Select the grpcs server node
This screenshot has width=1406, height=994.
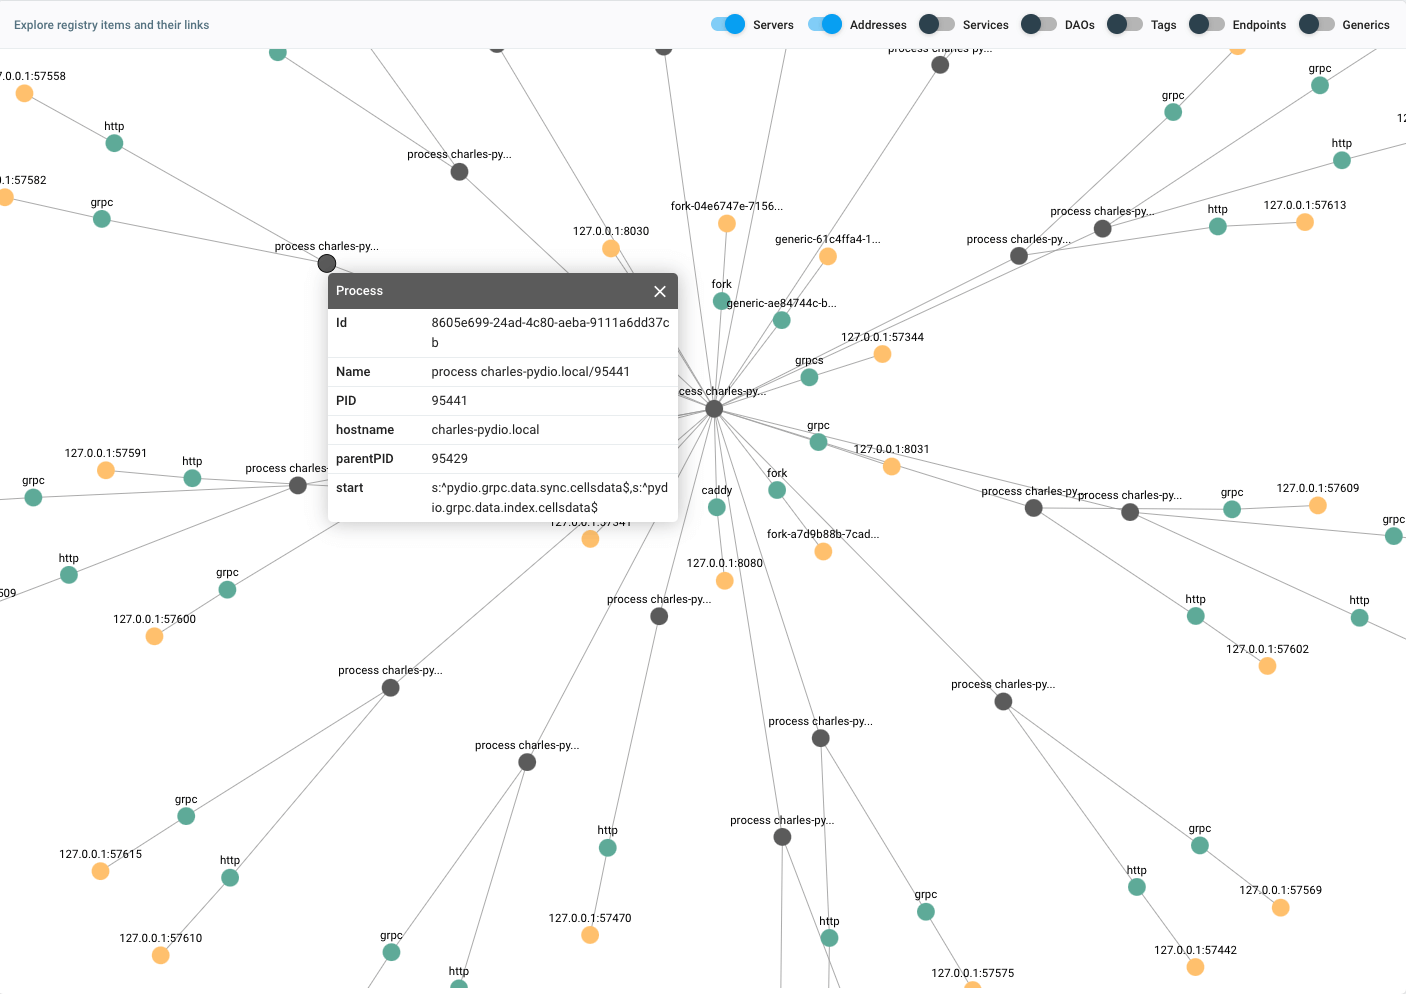(x=809, y=378)
